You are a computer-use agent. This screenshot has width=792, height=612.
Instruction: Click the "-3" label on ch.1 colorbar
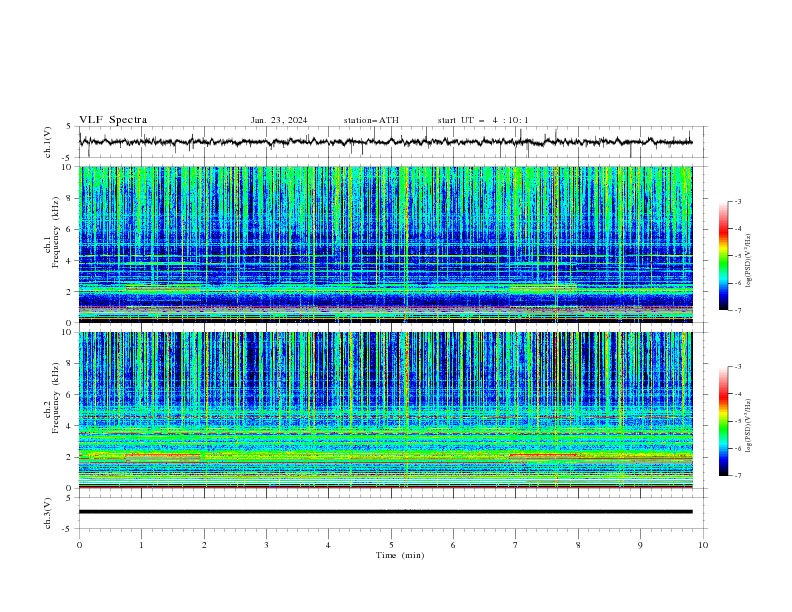pos(738,201)
